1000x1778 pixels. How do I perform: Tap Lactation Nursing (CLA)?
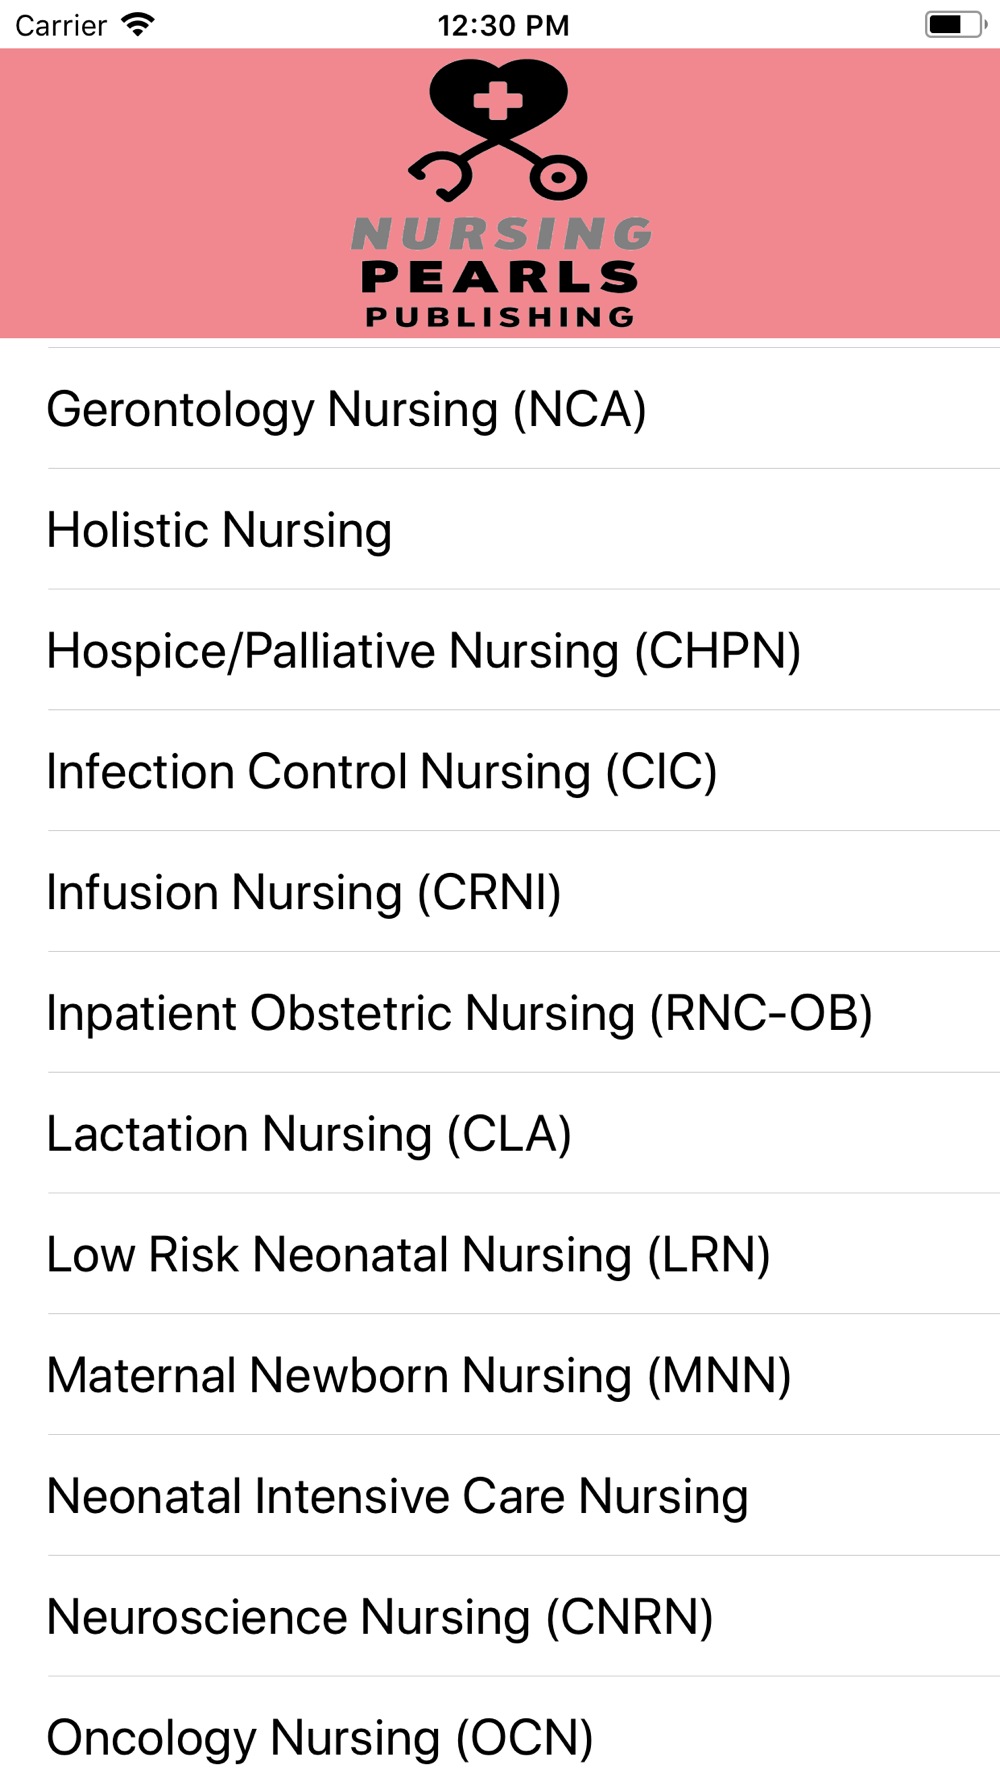point(500,1135)
